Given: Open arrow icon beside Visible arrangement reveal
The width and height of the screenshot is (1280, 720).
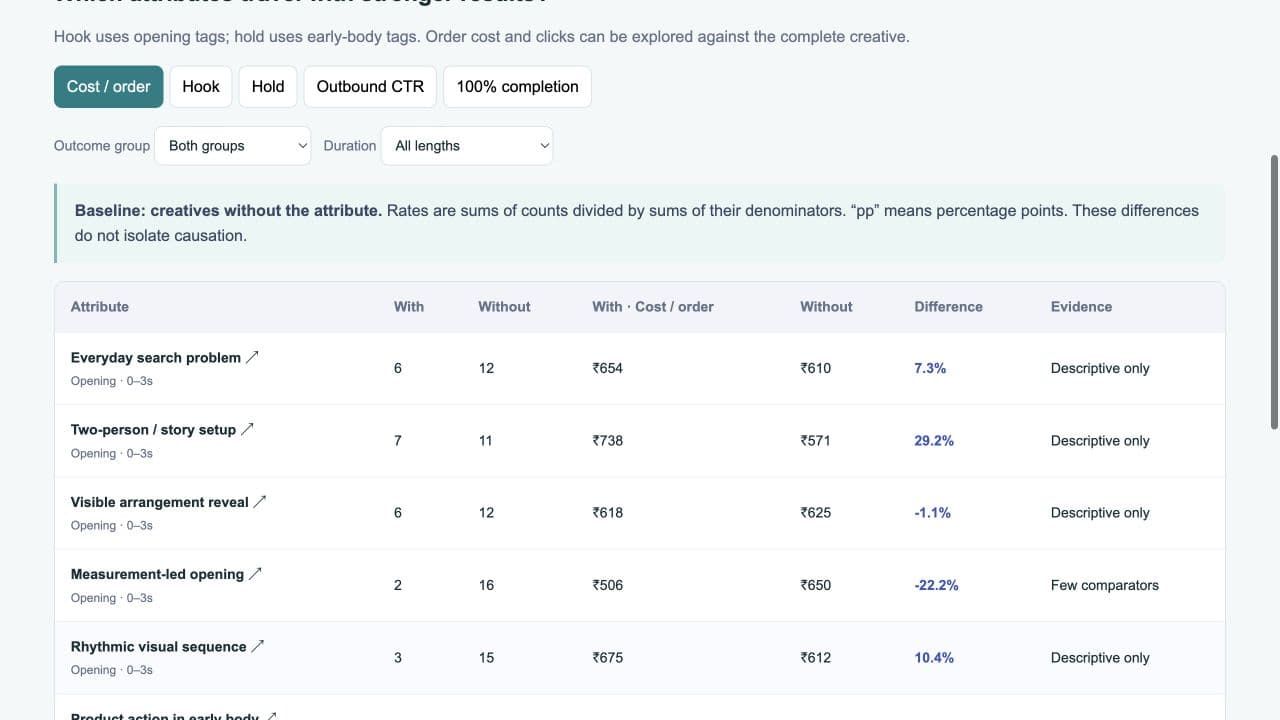Looking at the screenshot, I should pos(260,502).
